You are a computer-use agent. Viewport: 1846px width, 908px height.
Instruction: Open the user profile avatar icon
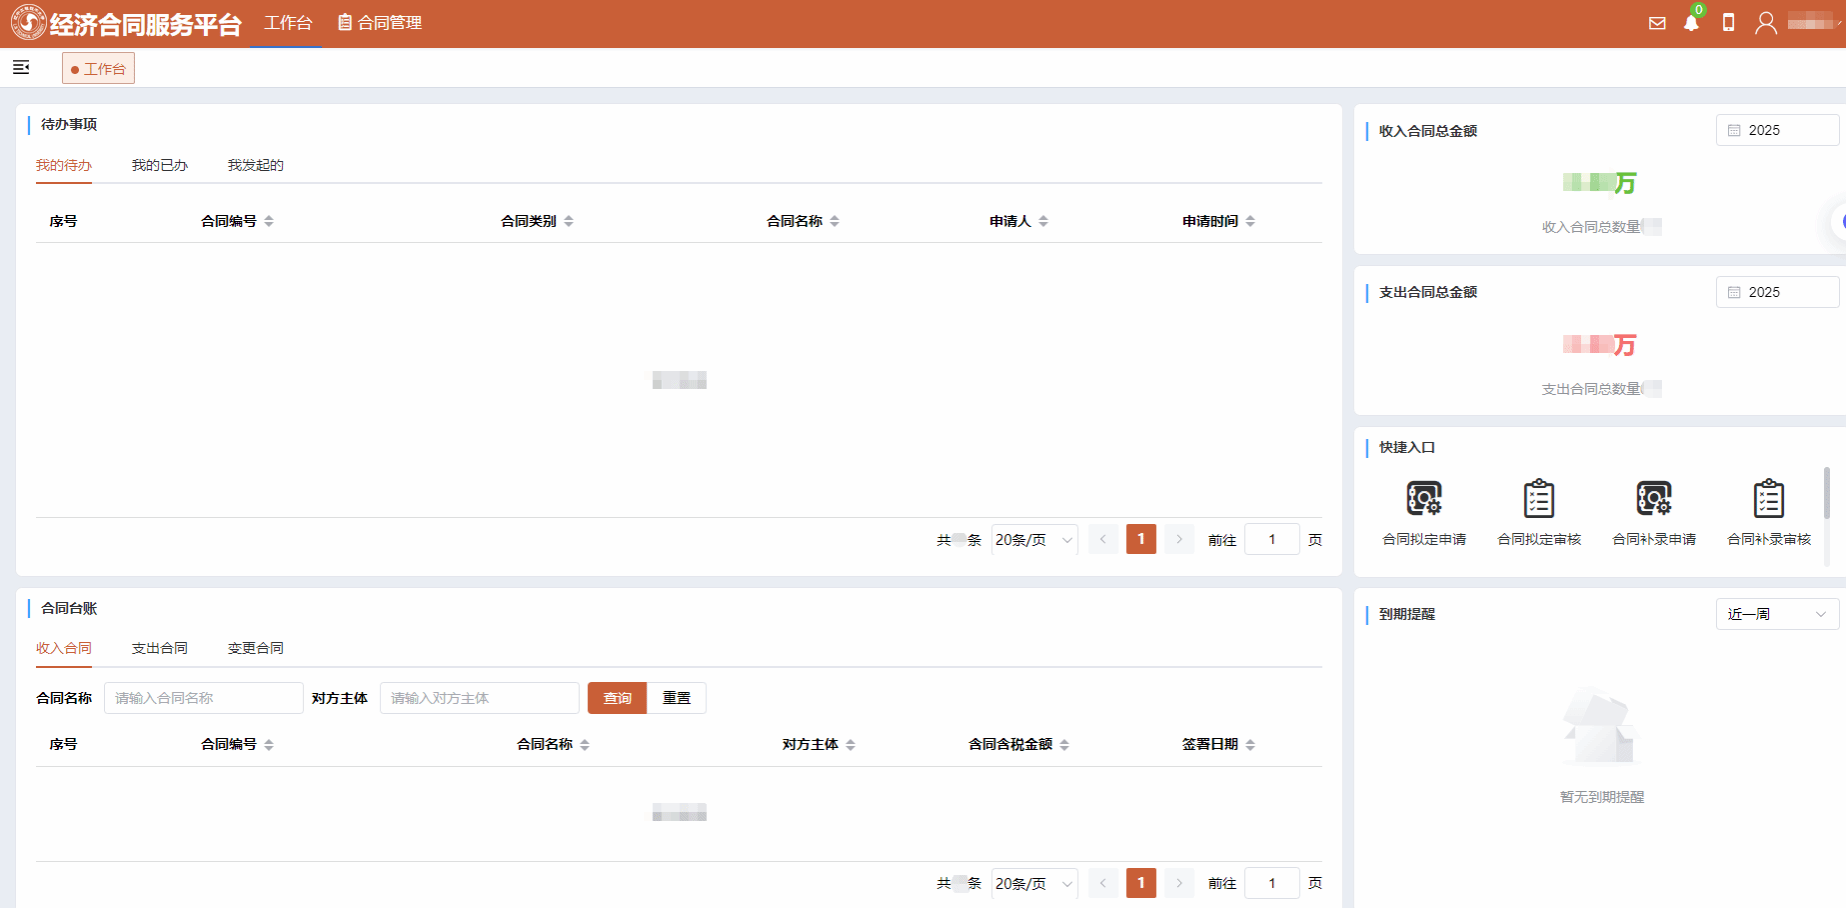(x=1765, y=23)
